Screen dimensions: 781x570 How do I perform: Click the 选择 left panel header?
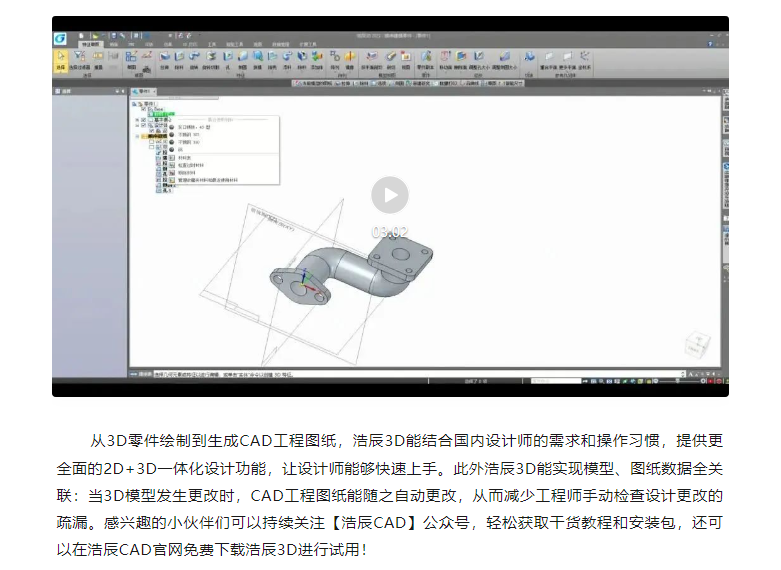tap(90, 91)
